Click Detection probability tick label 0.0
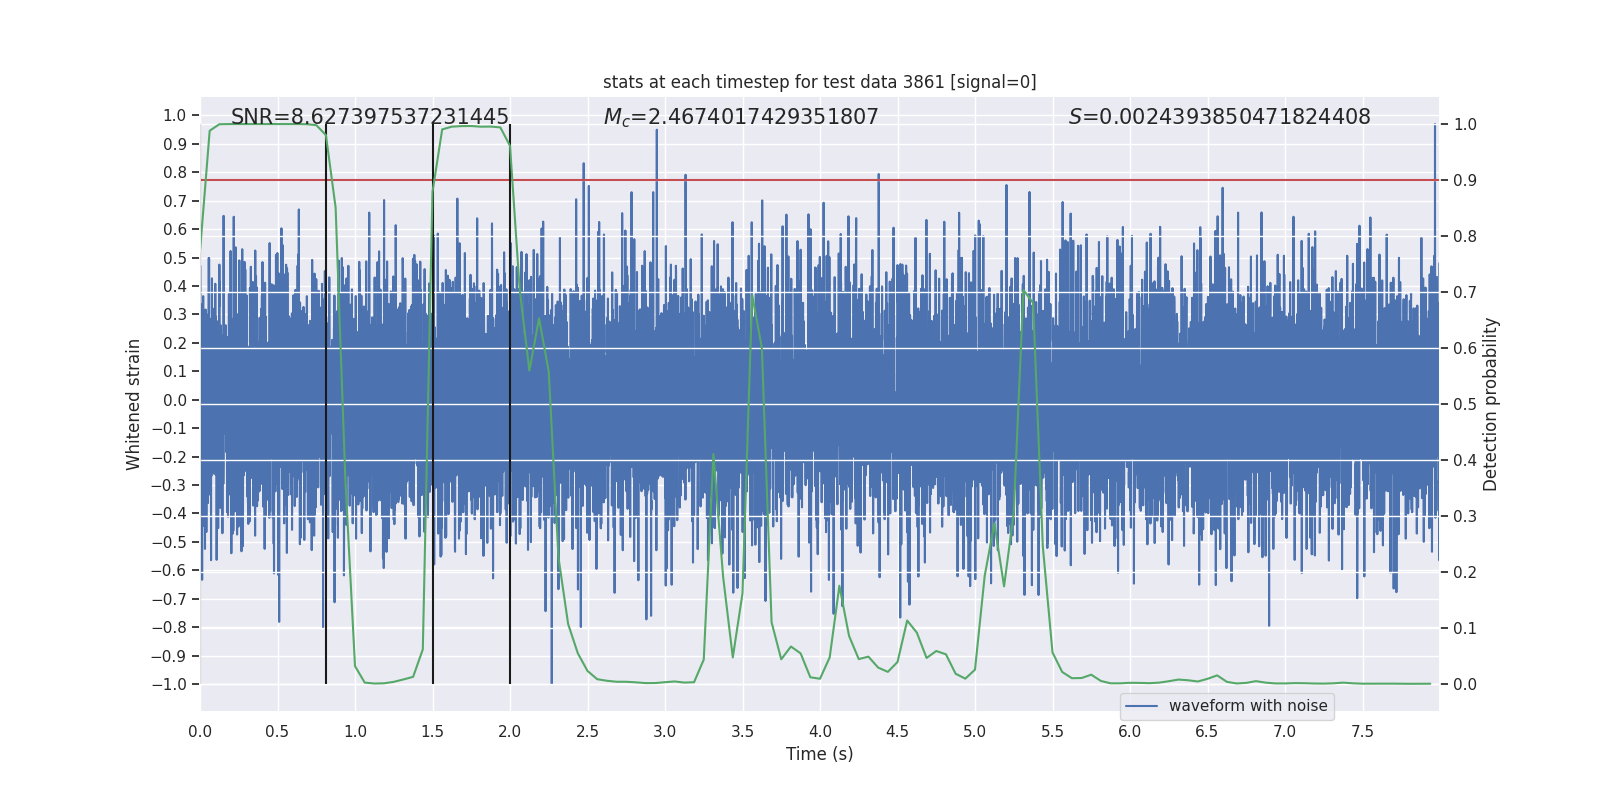The height and width of the screenshot is (800, 1600). pyautogui.click(x=1465, y=685)
